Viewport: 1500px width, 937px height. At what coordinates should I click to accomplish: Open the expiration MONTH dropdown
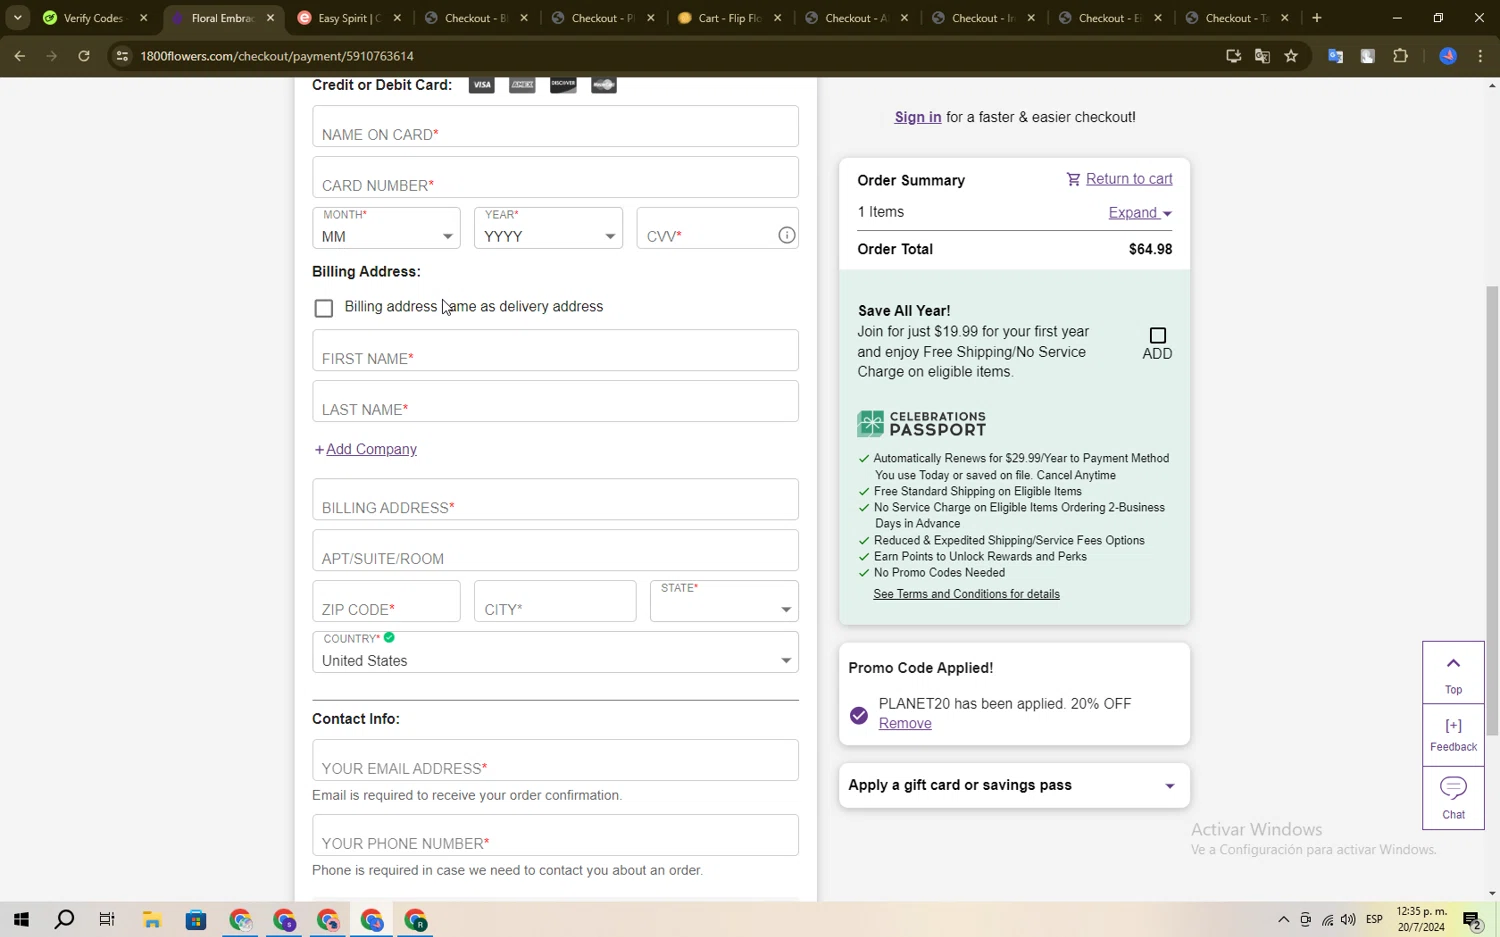pos(386,228)
